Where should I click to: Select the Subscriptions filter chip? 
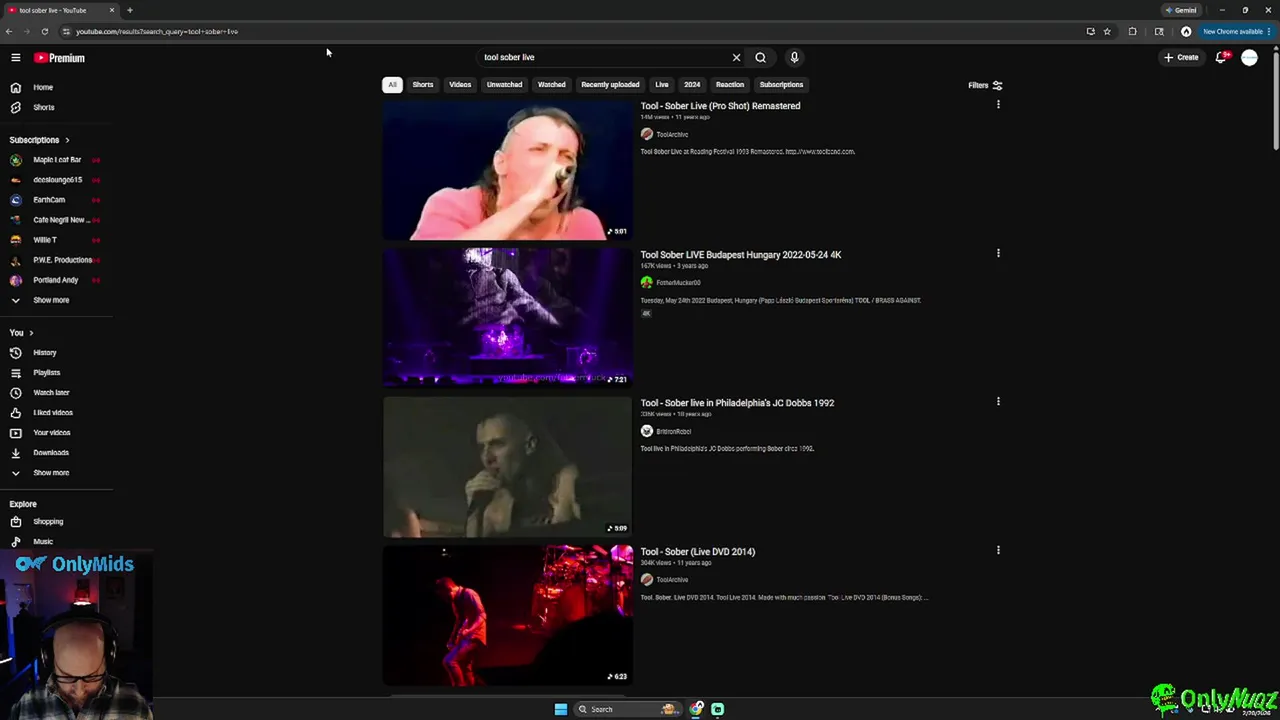click(x=781, y=85)
